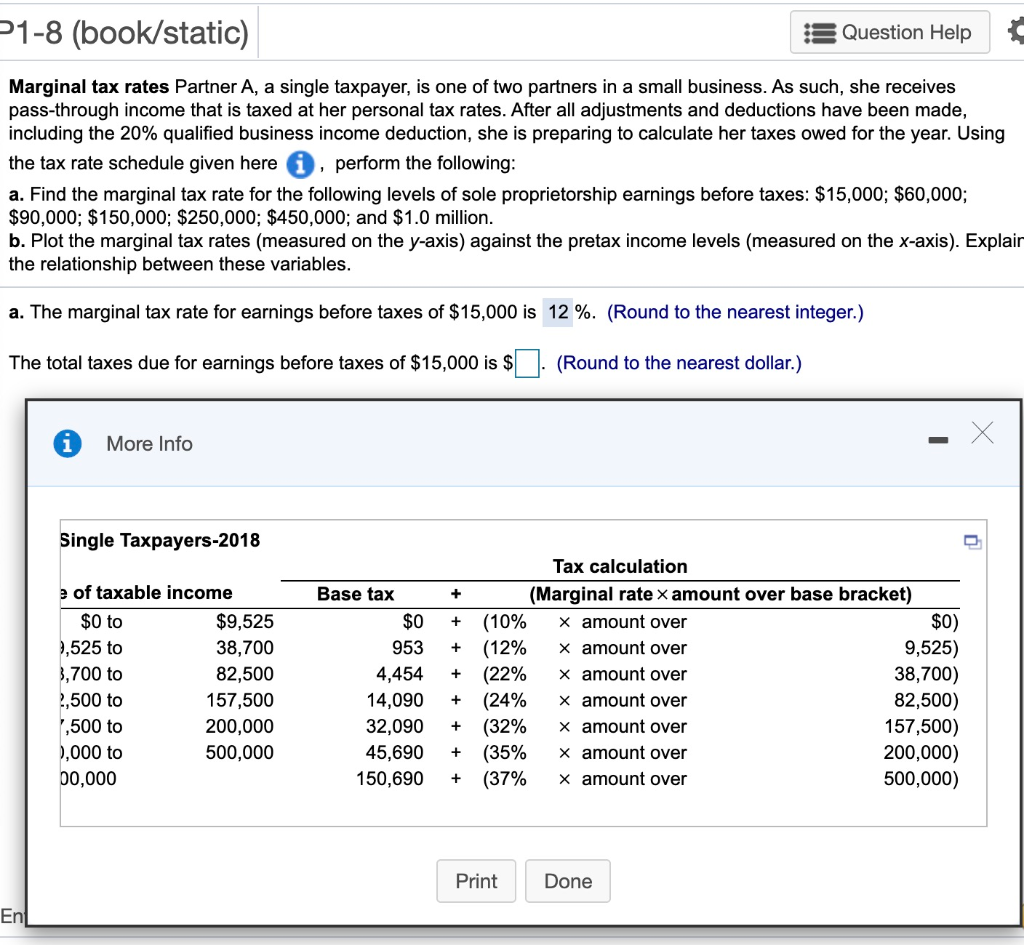Click the base tax value 14,090
This screenshot has height=945, width=1024.
click(x=394, y=700)
